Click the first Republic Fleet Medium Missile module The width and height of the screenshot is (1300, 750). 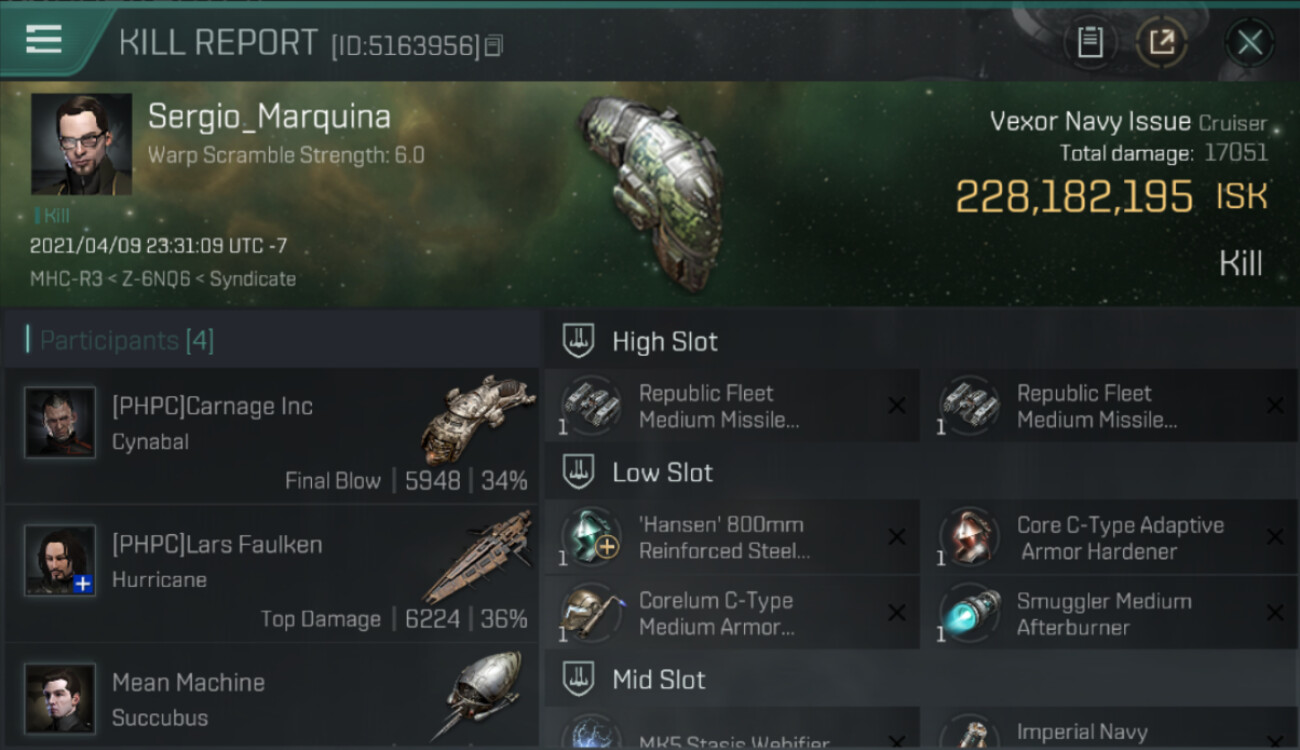732,406
